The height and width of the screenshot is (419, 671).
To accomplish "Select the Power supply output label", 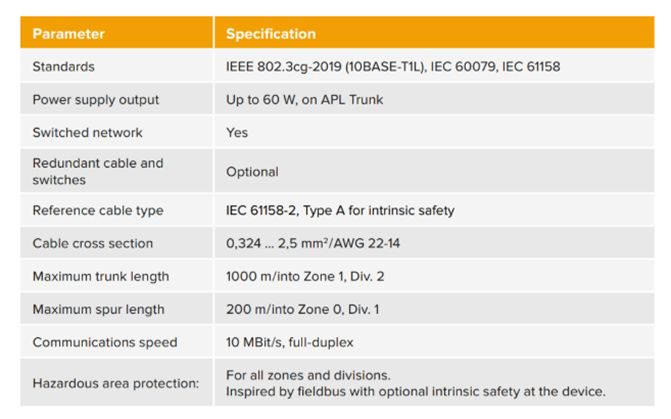I will pyautogui.click(x=95, y=100).
